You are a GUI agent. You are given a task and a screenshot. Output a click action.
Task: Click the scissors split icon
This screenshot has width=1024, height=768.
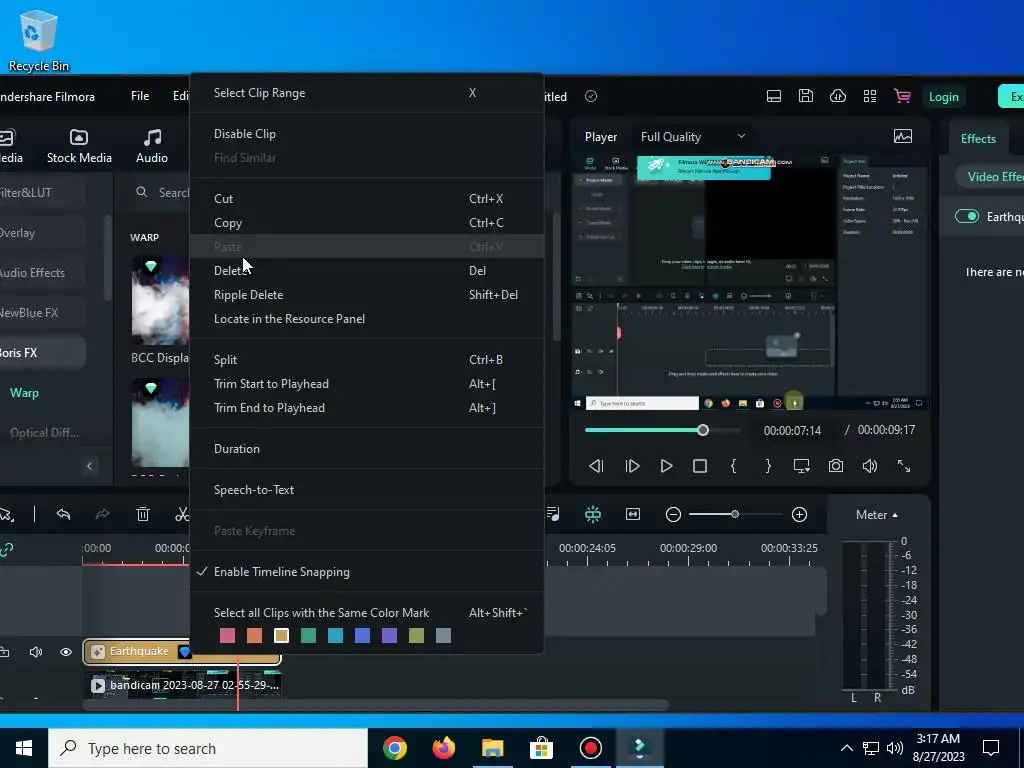pyautogui.click(x=182, y=515)
